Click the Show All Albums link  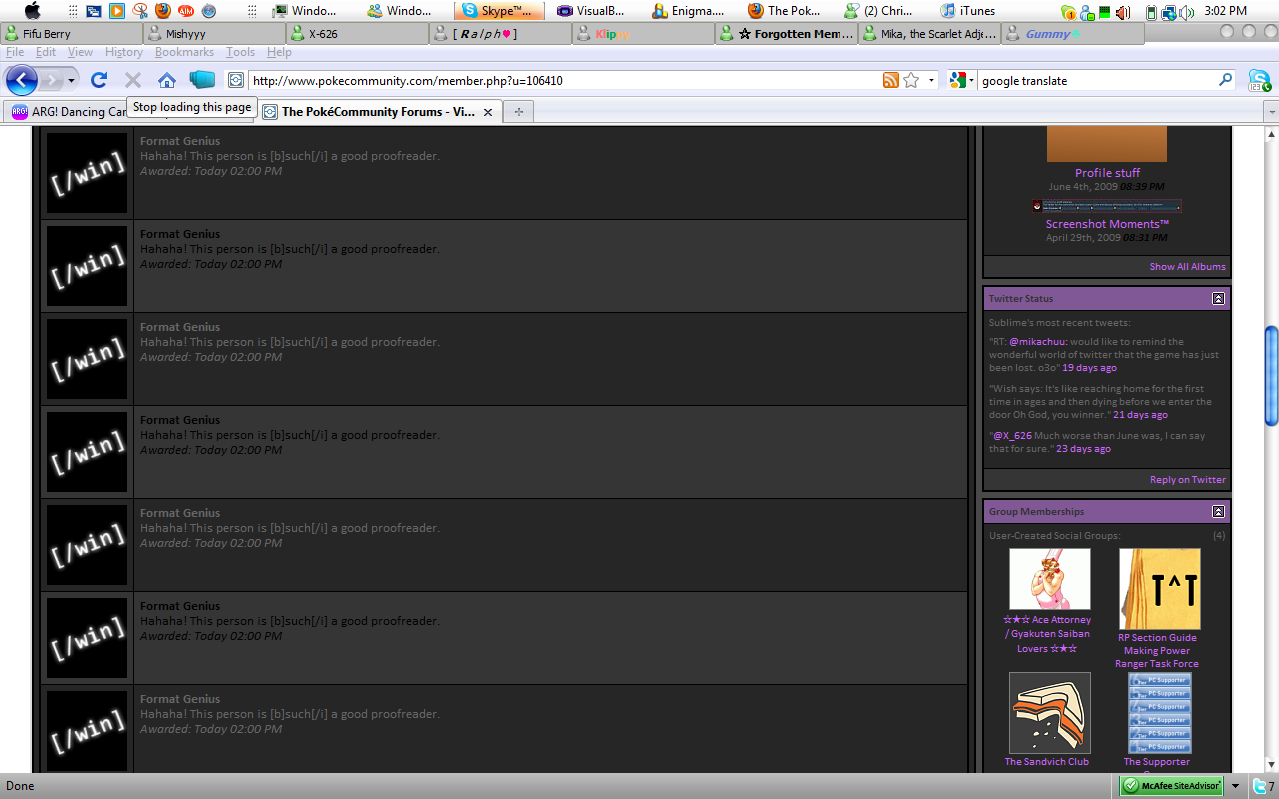coord(1187,267)
